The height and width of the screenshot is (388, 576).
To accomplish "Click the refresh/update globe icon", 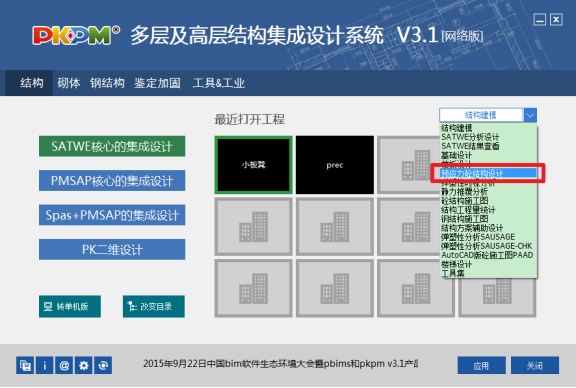I will [103, 365].
